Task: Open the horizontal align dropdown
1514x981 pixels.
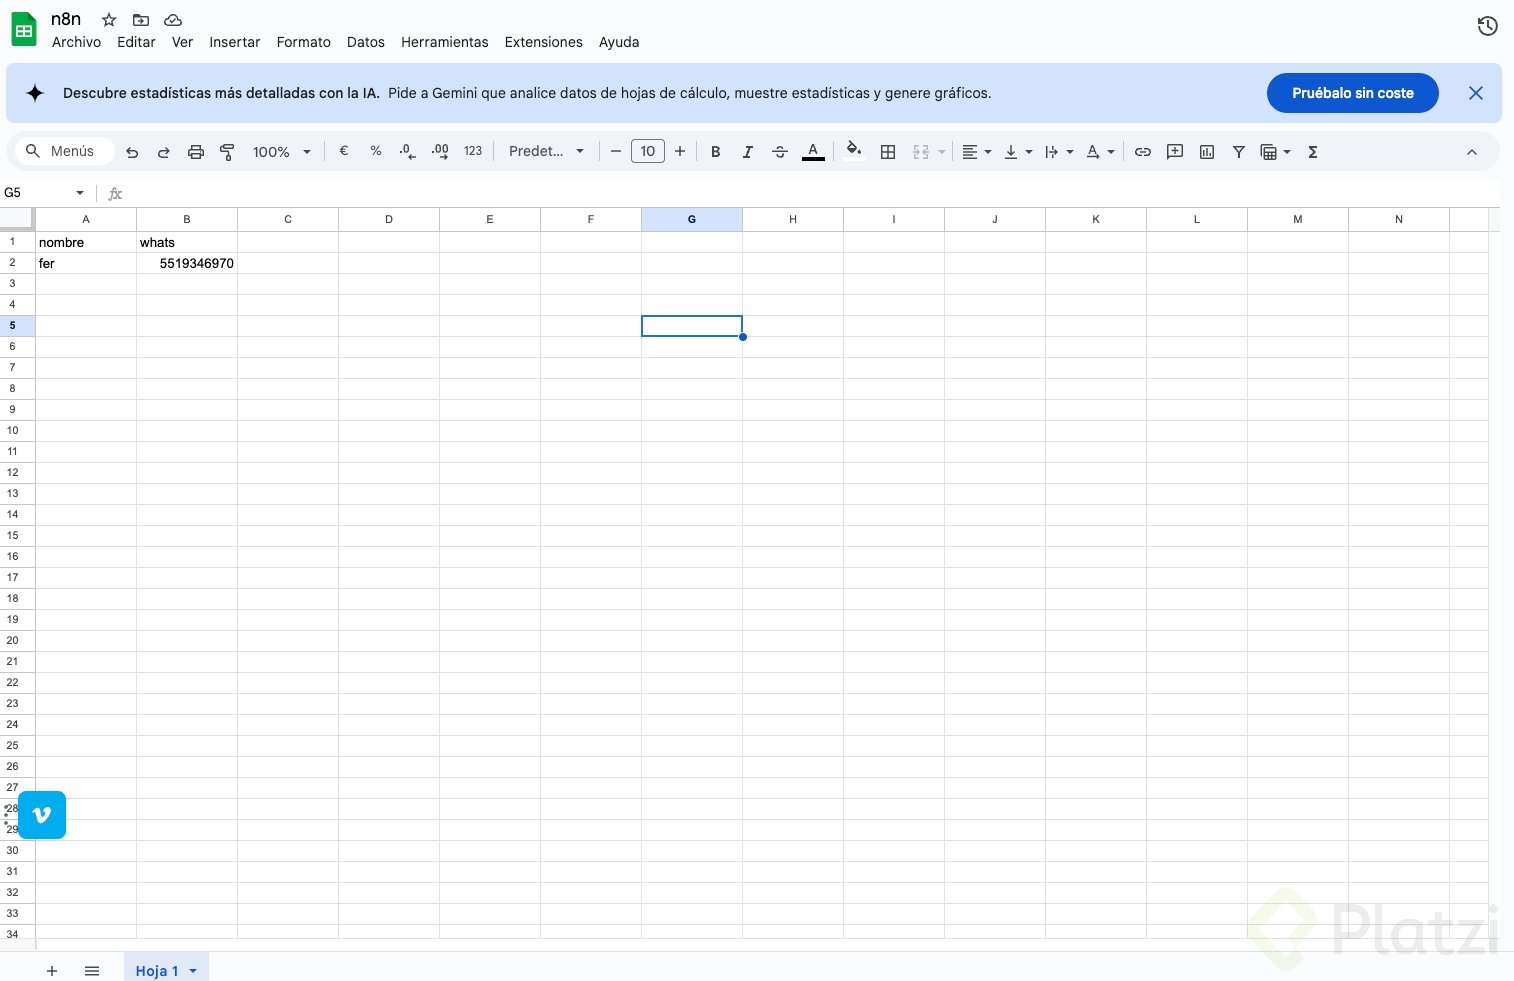Action: tap(976, 152)
